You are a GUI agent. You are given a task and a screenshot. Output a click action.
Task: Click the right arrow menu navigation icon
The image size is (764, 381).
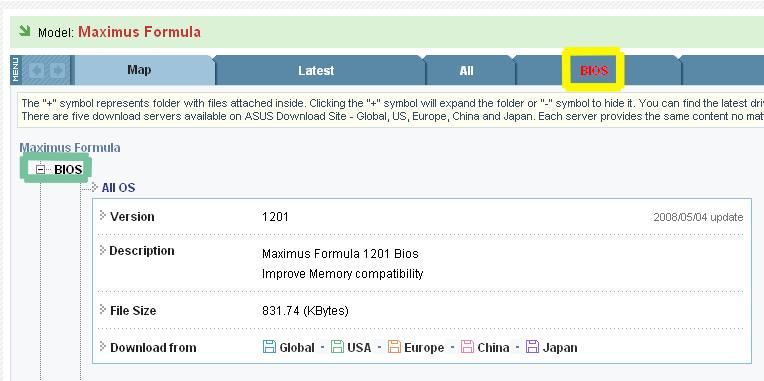click(x=57, y=71)
